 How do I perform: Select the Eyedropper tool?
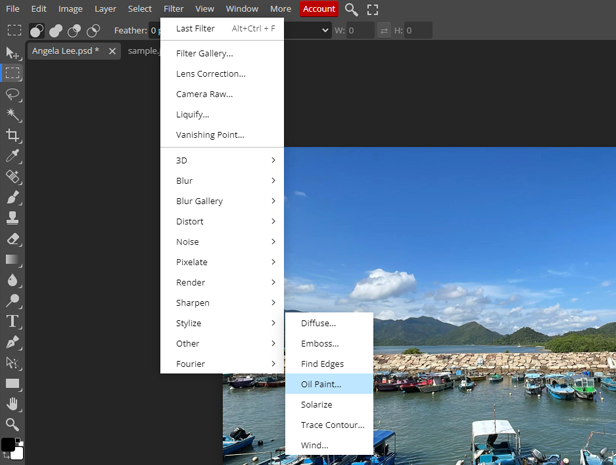tap(13, 157)
